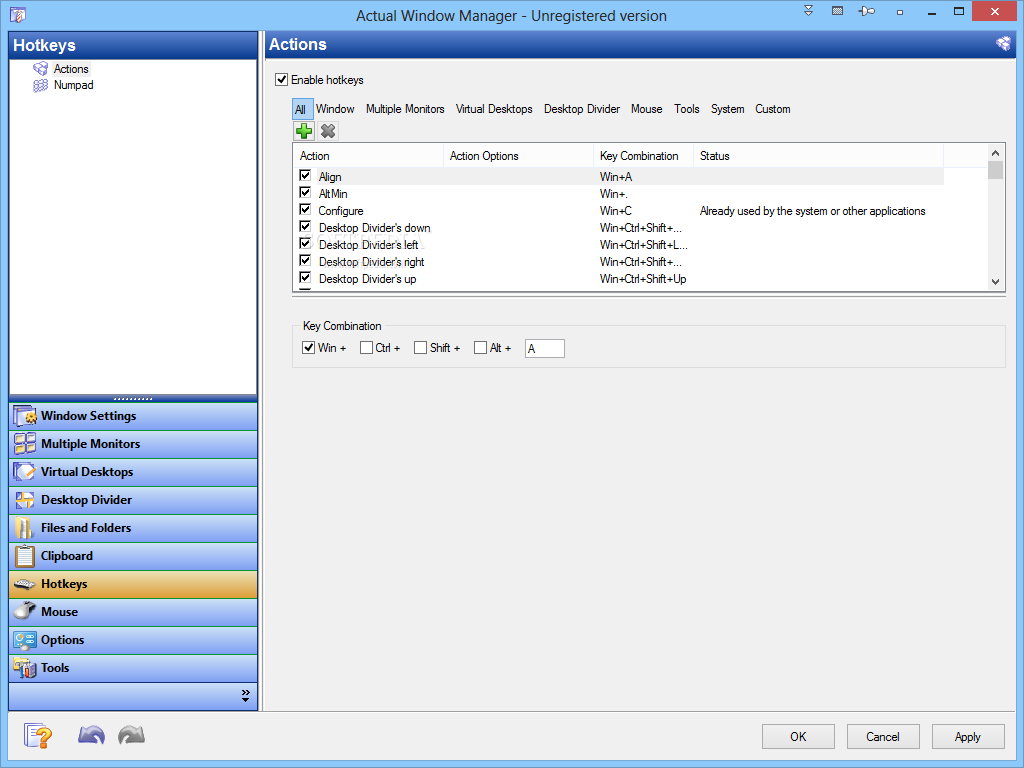
Task: Uncheck Desktop Divider's left checkbox
Action: (305, 244)
